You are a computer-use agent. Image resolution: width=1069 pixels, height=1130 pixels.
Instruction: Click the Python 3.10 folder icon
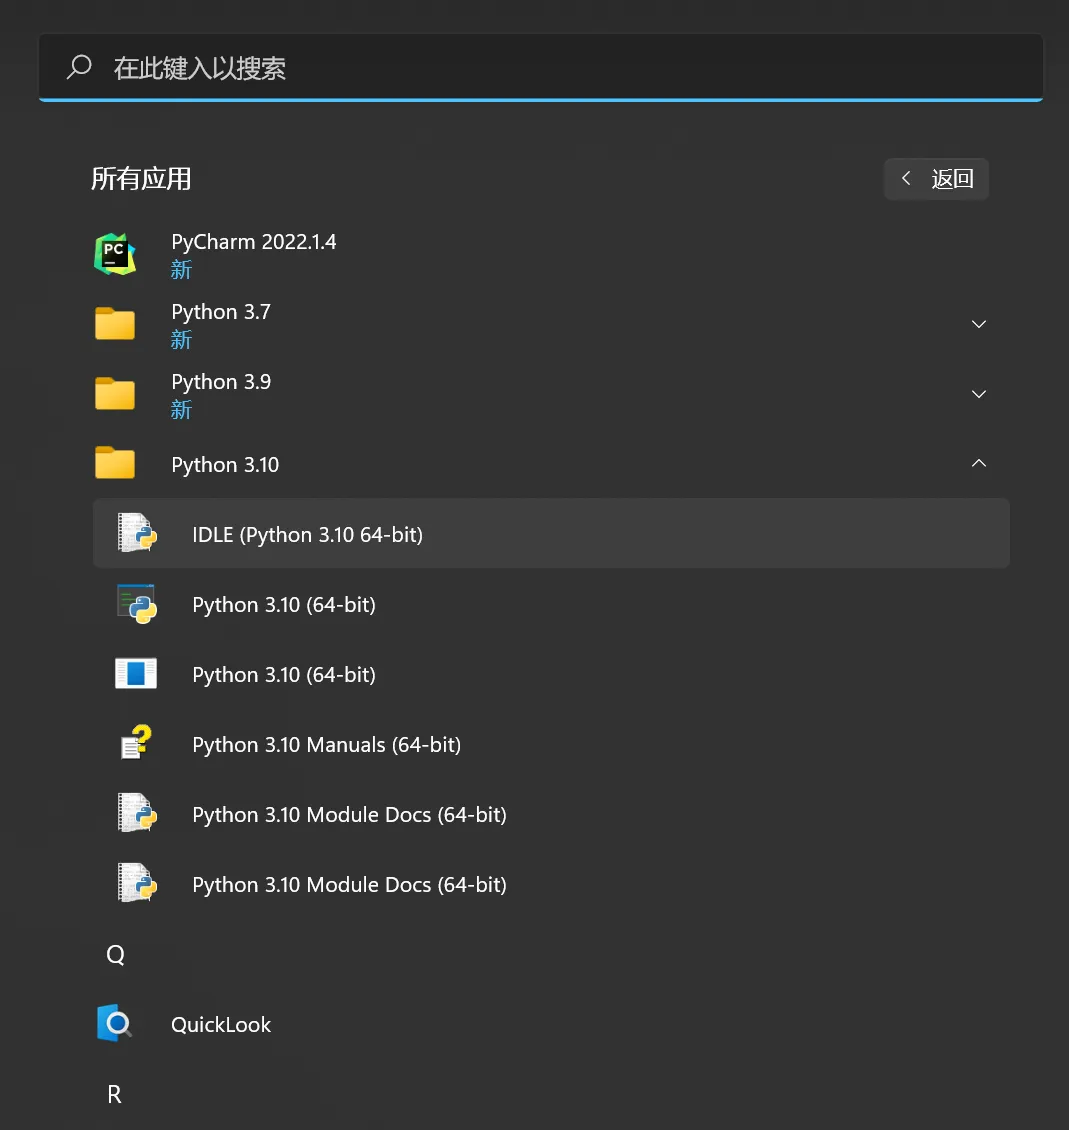(115, 464)
